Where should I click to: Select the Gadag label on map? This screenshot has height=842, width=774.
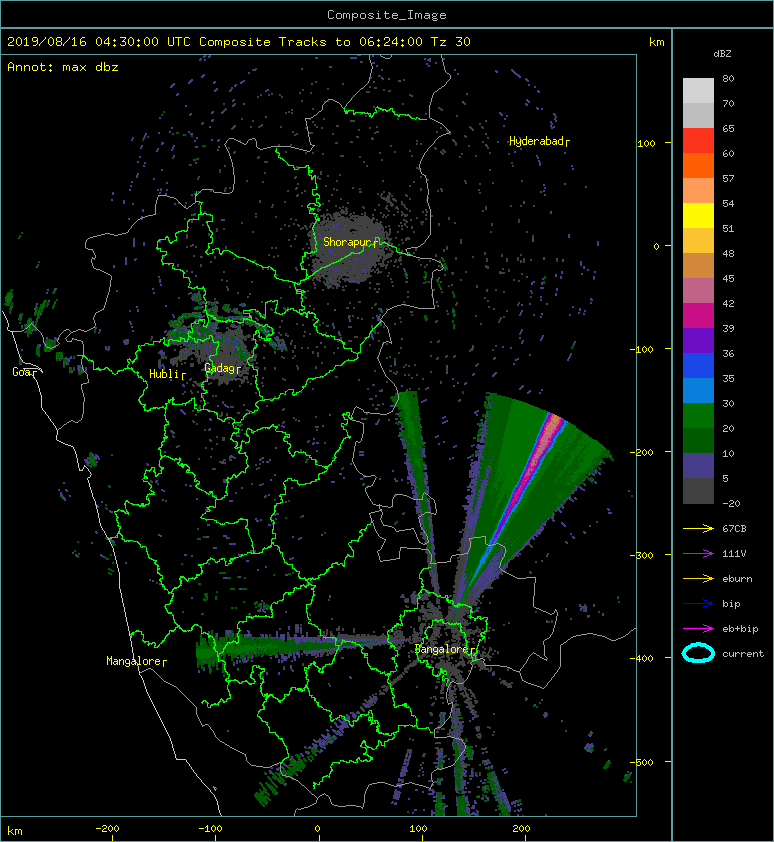[220, 368]
